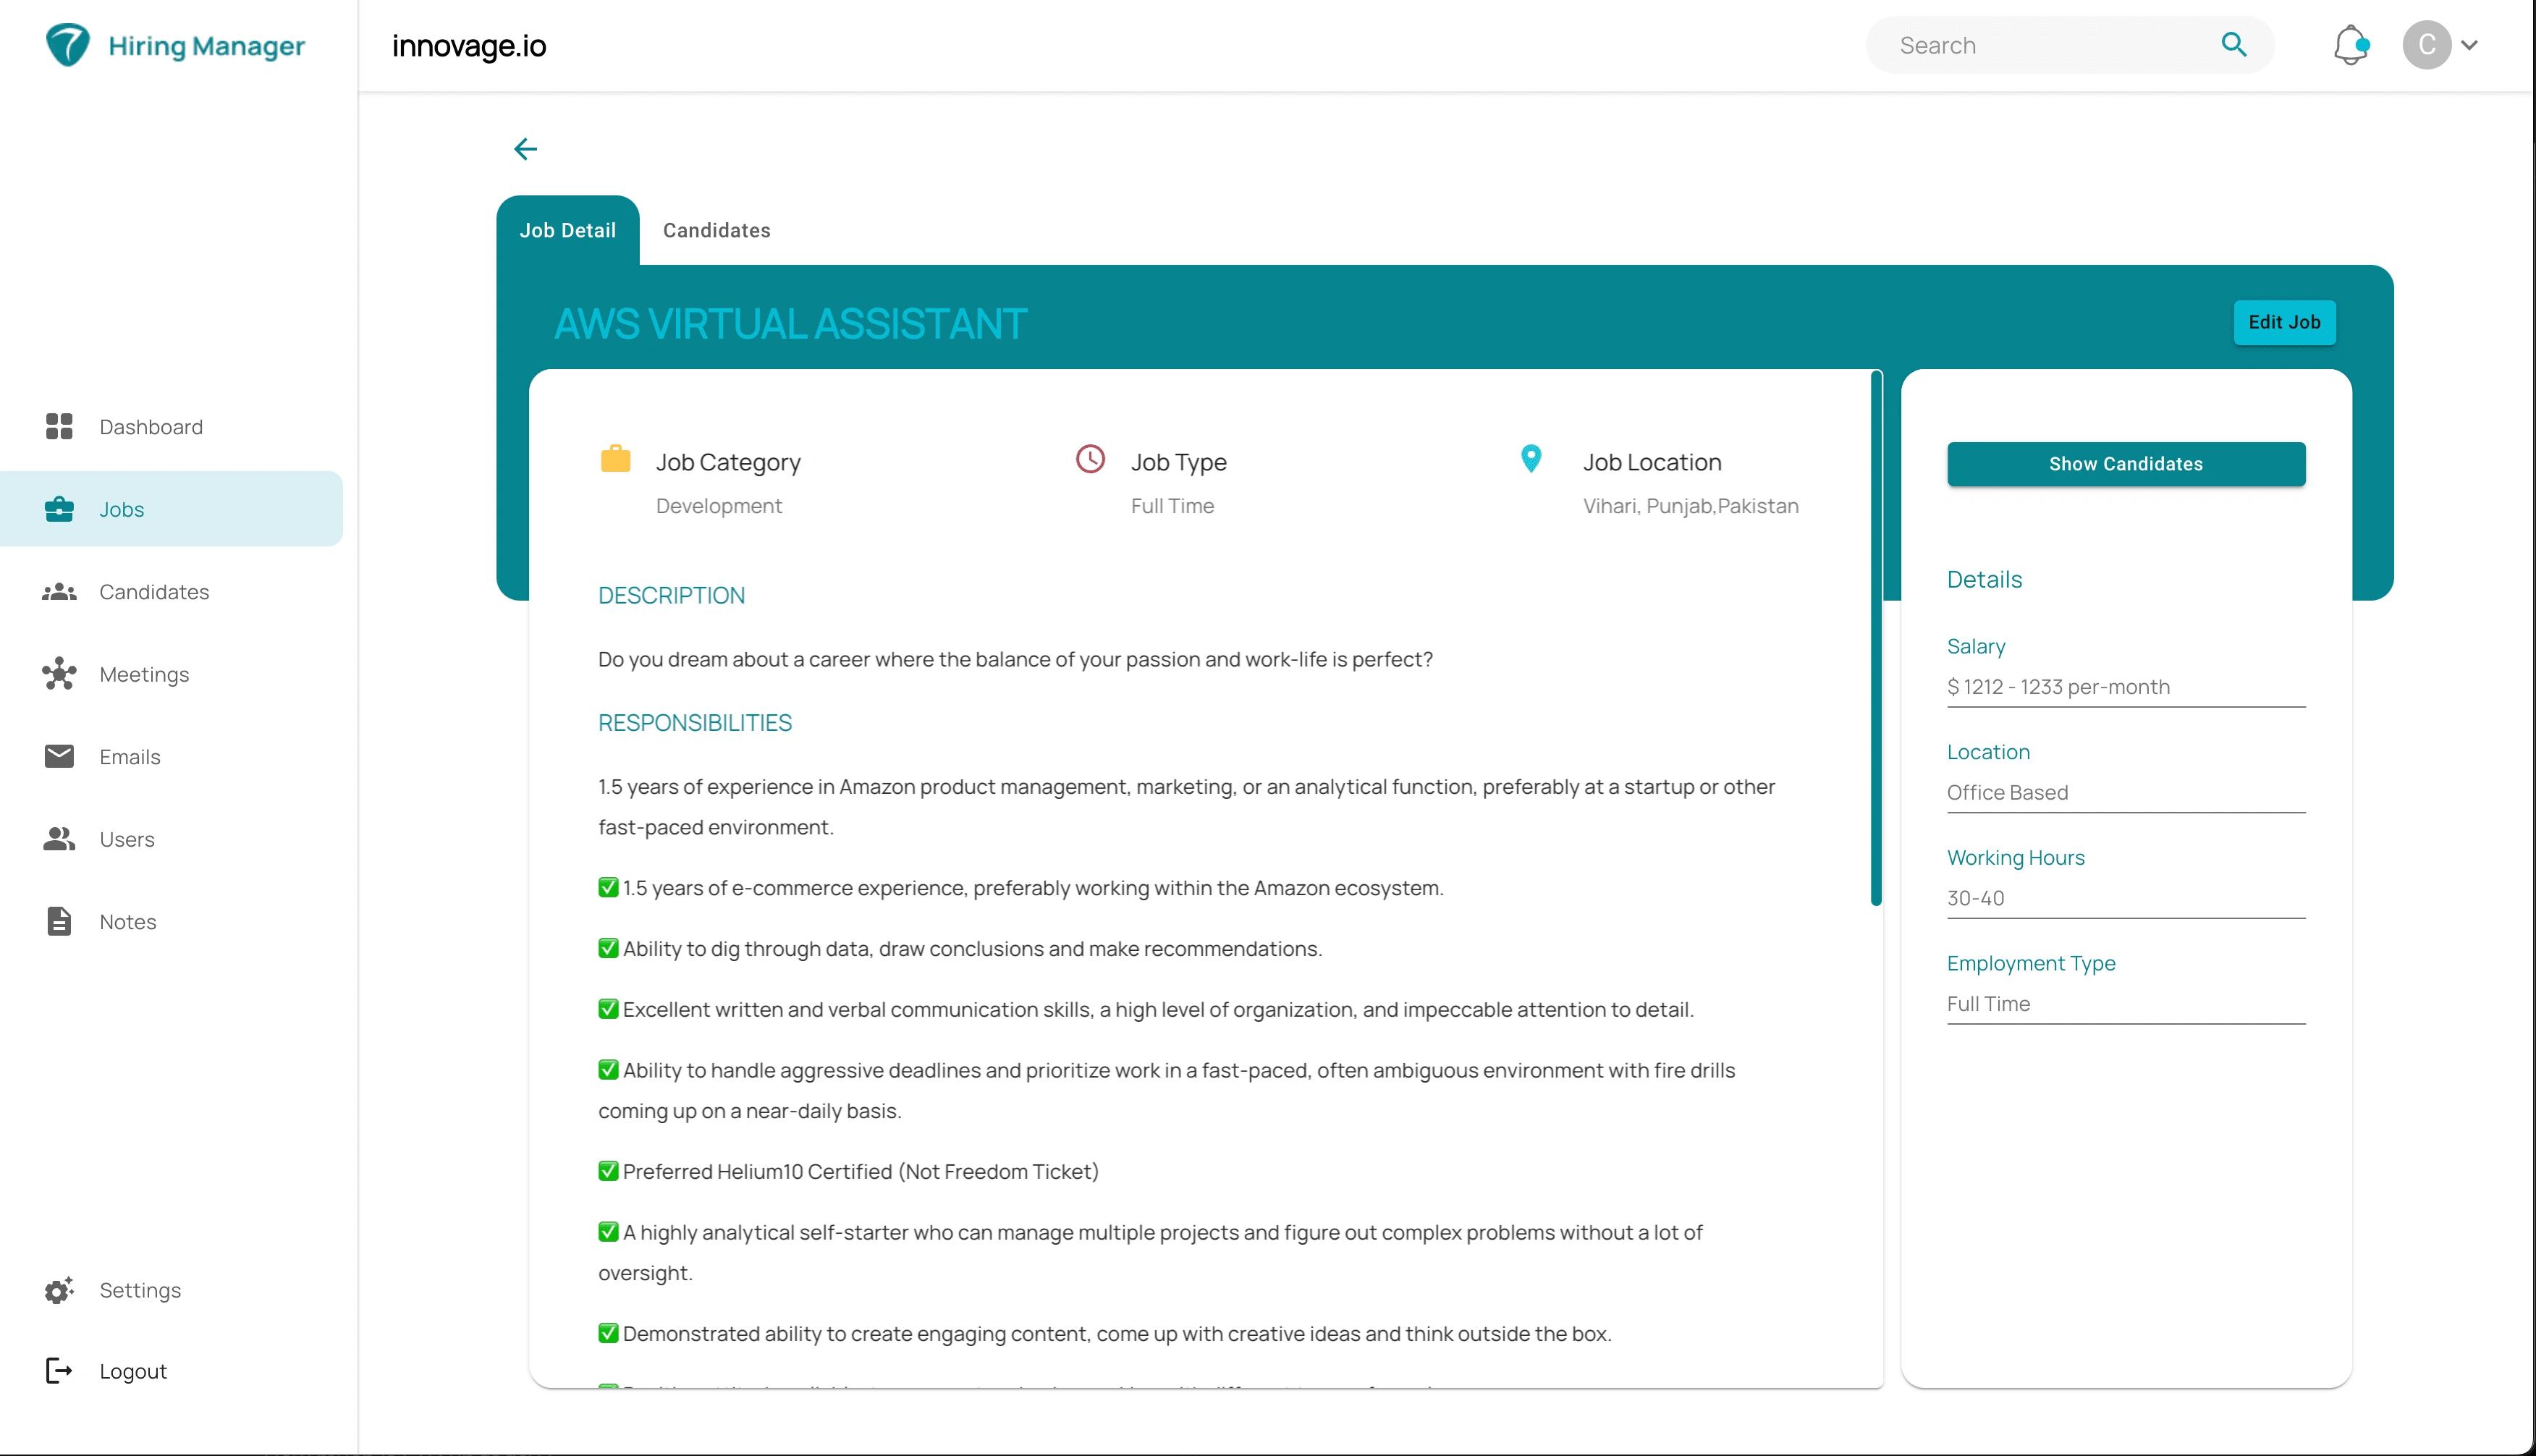This screenshot has height=1456, width=2536.
Task: Click the search magnifier icon
Action: pos(2234,44)
